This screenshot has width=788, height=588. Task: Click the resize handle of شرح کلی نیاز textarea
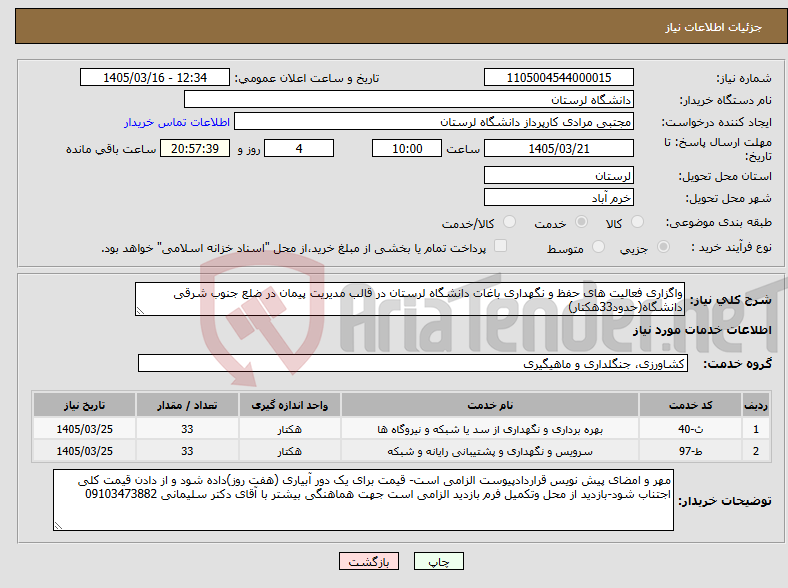(140, 311)
